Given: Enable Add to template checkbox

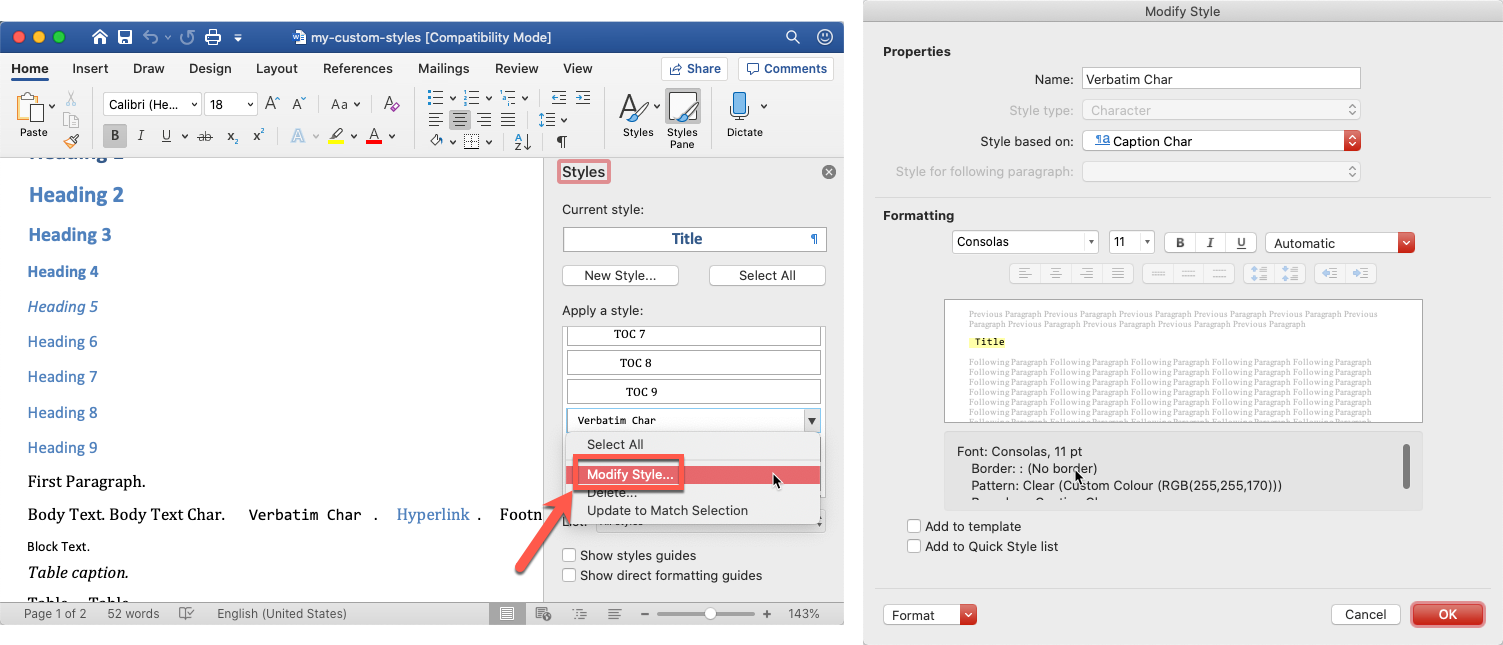Looking at the screenshot, I should 914,526.
